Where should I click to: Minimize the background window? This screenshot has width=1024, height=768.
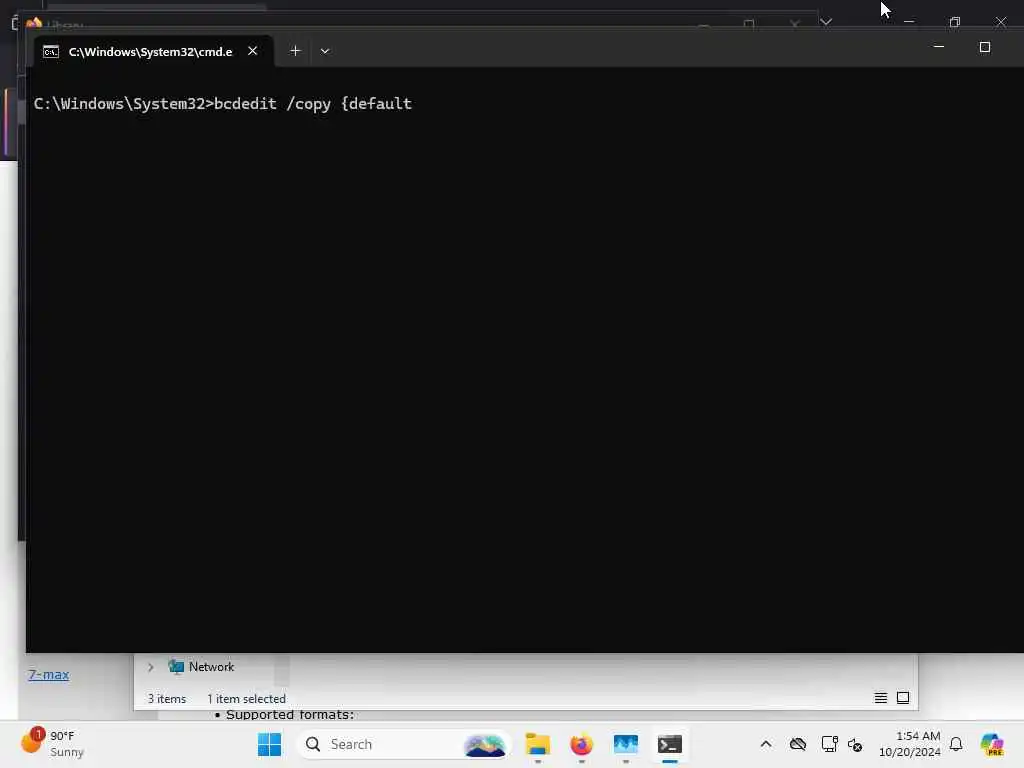pyautogui.click(x=908, y=22)
